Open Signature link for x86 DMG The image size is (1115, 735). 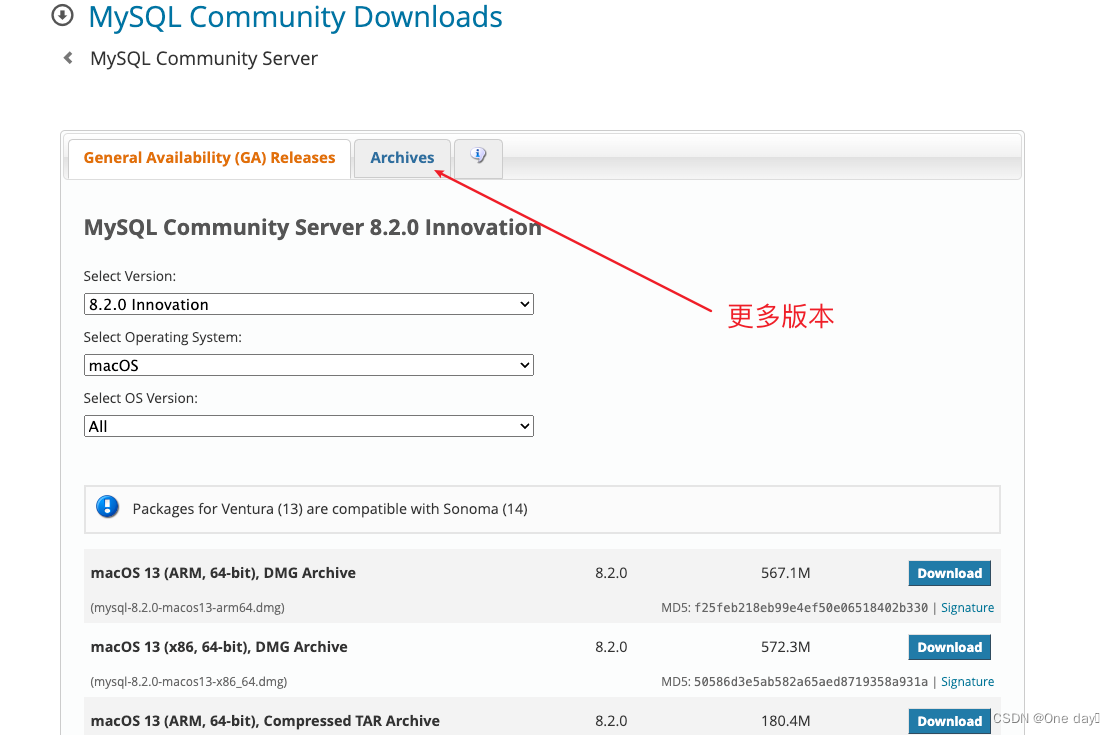(x=967, y=681)
